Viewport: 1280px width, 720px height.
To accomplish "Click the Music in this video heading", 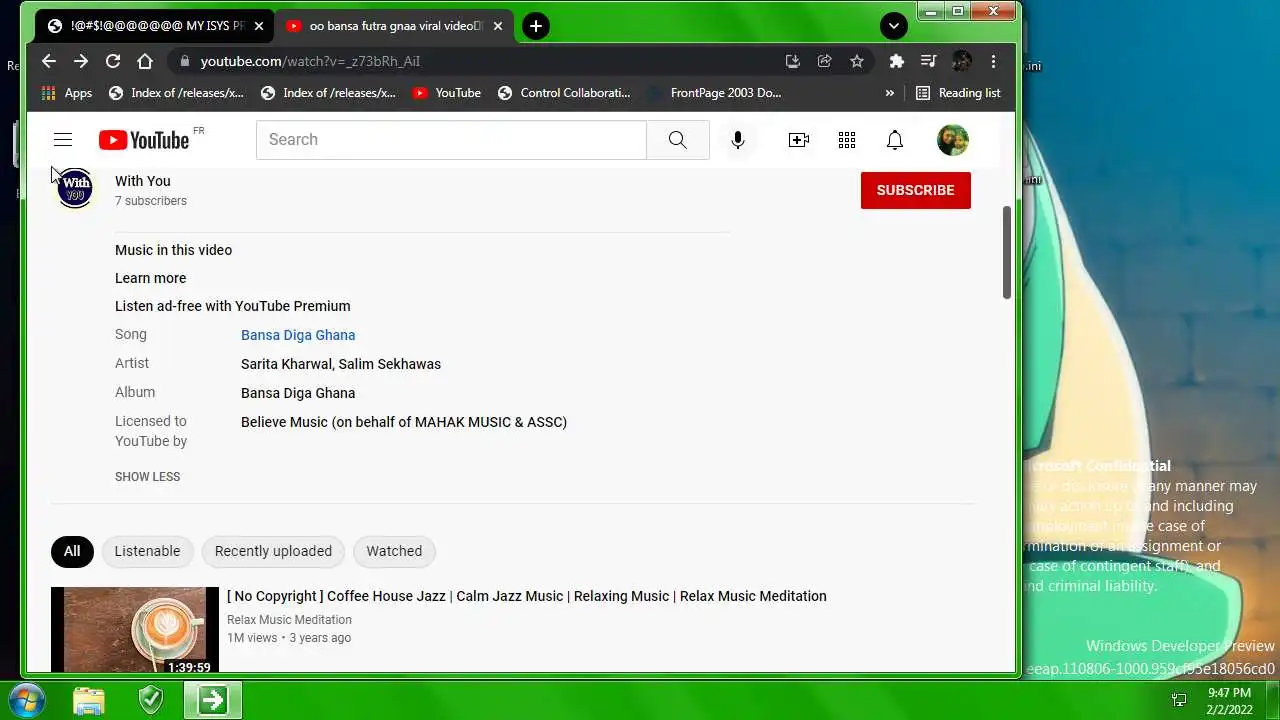I will tap(173, 250).
